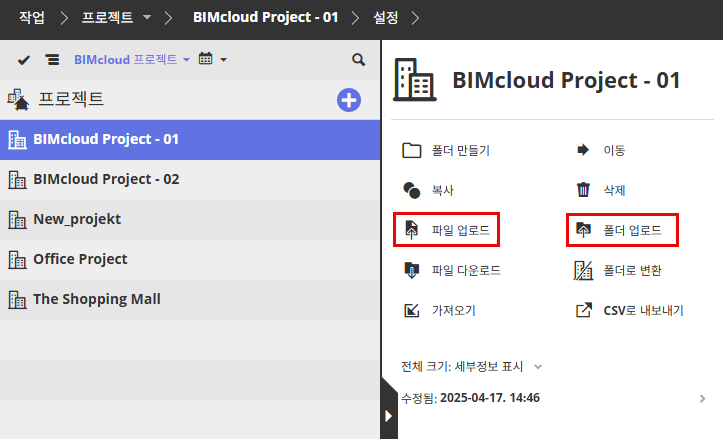This screenshot has height=439, width=723.
Task: Click the list view lines icon
Action: (52, 60)
